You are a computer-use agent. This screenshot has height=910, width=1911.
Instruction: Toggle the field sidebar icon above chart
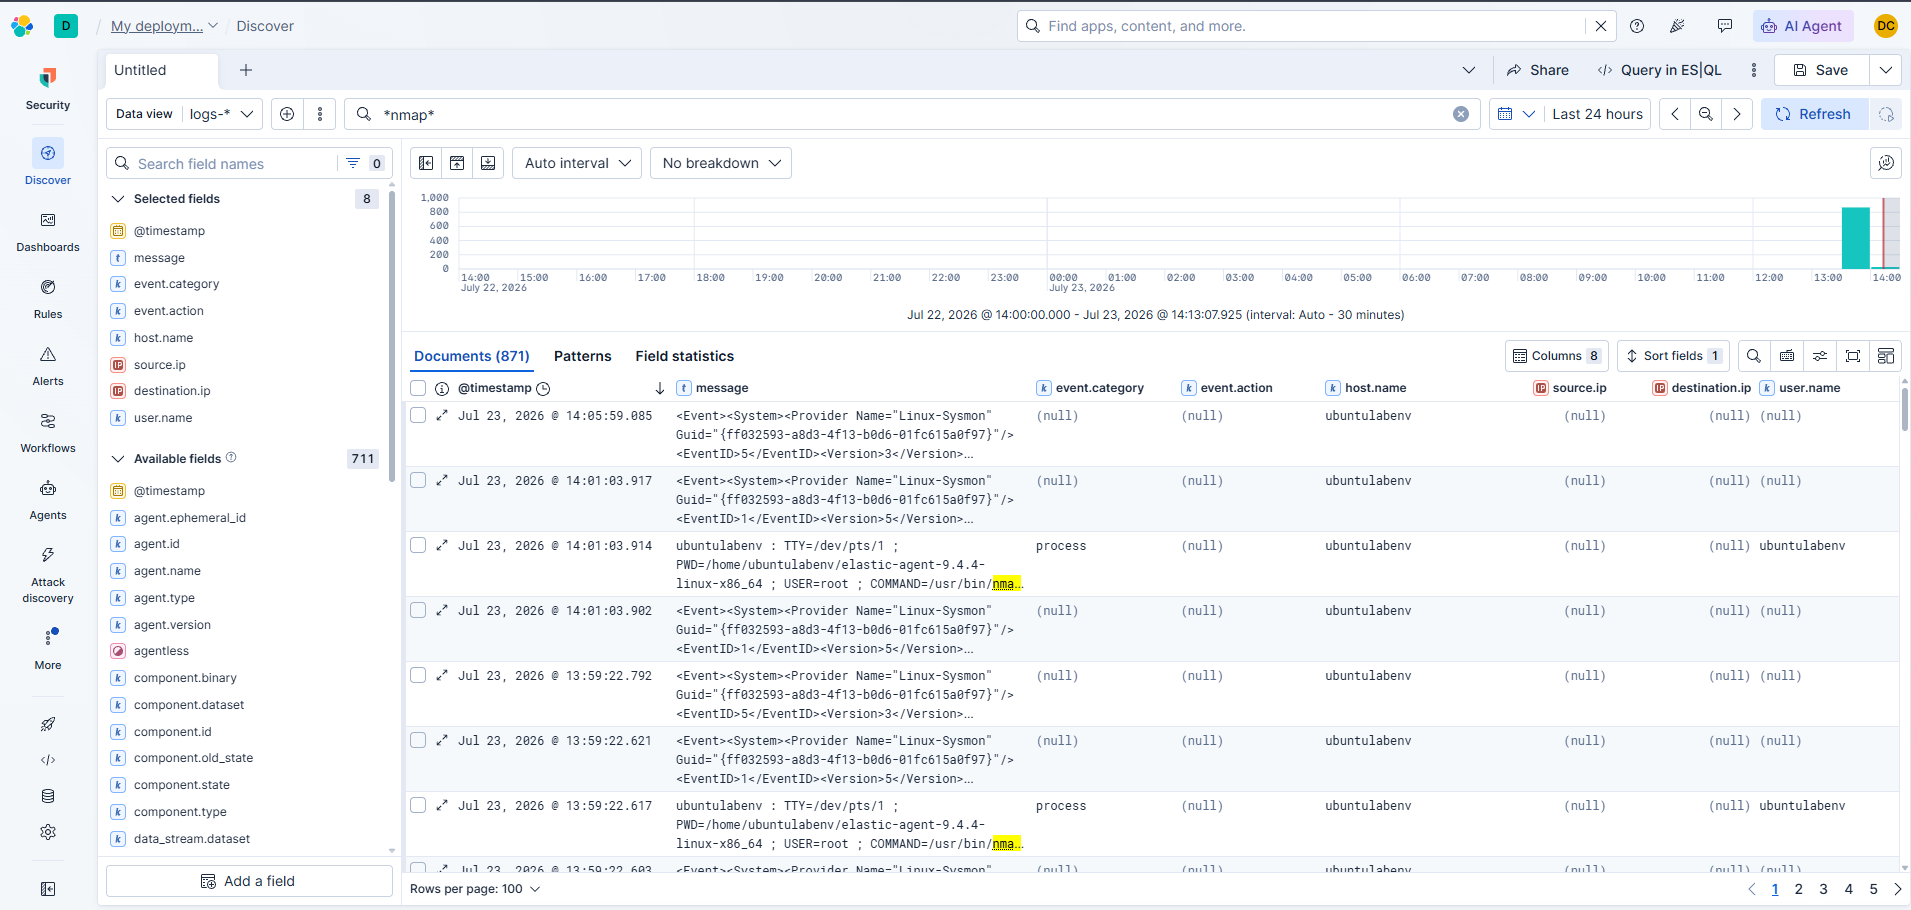point(426,163)
